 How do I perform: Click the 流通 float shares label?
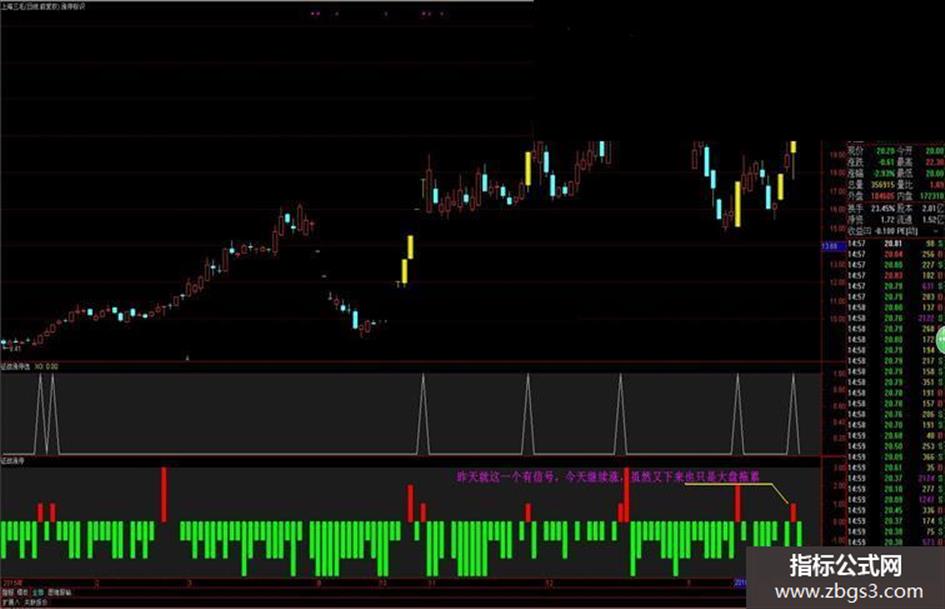pyautogui.click(x=905, y=219)
